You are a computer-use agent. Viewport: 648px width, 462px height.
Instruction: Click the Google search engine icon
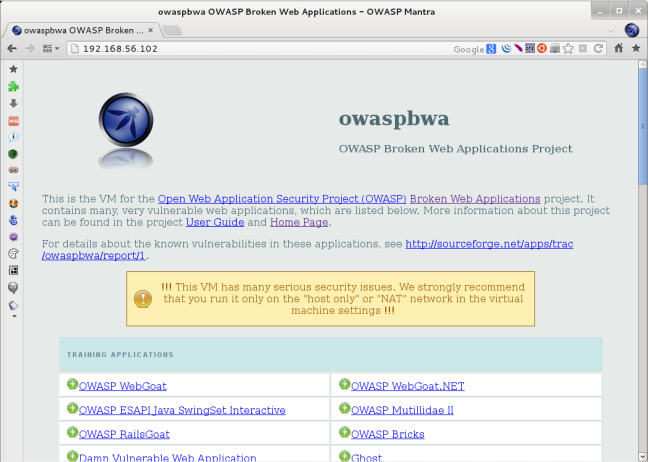491,48
